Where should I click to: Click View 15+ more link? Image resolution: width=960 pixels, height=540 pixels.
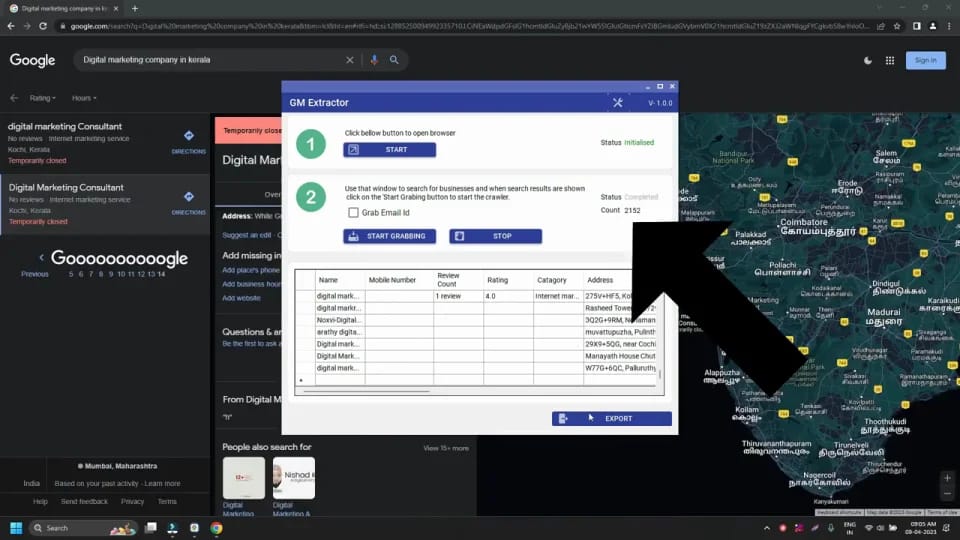pos(446,448)
